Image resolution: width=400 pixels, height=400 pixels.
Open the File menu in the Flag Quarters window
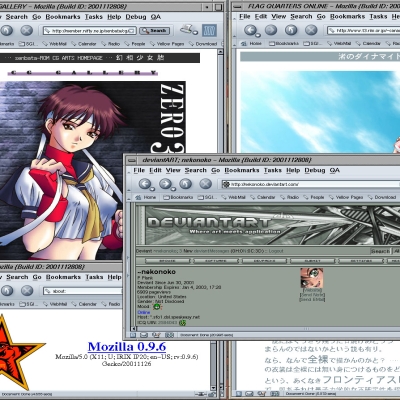tap(244, 16)
